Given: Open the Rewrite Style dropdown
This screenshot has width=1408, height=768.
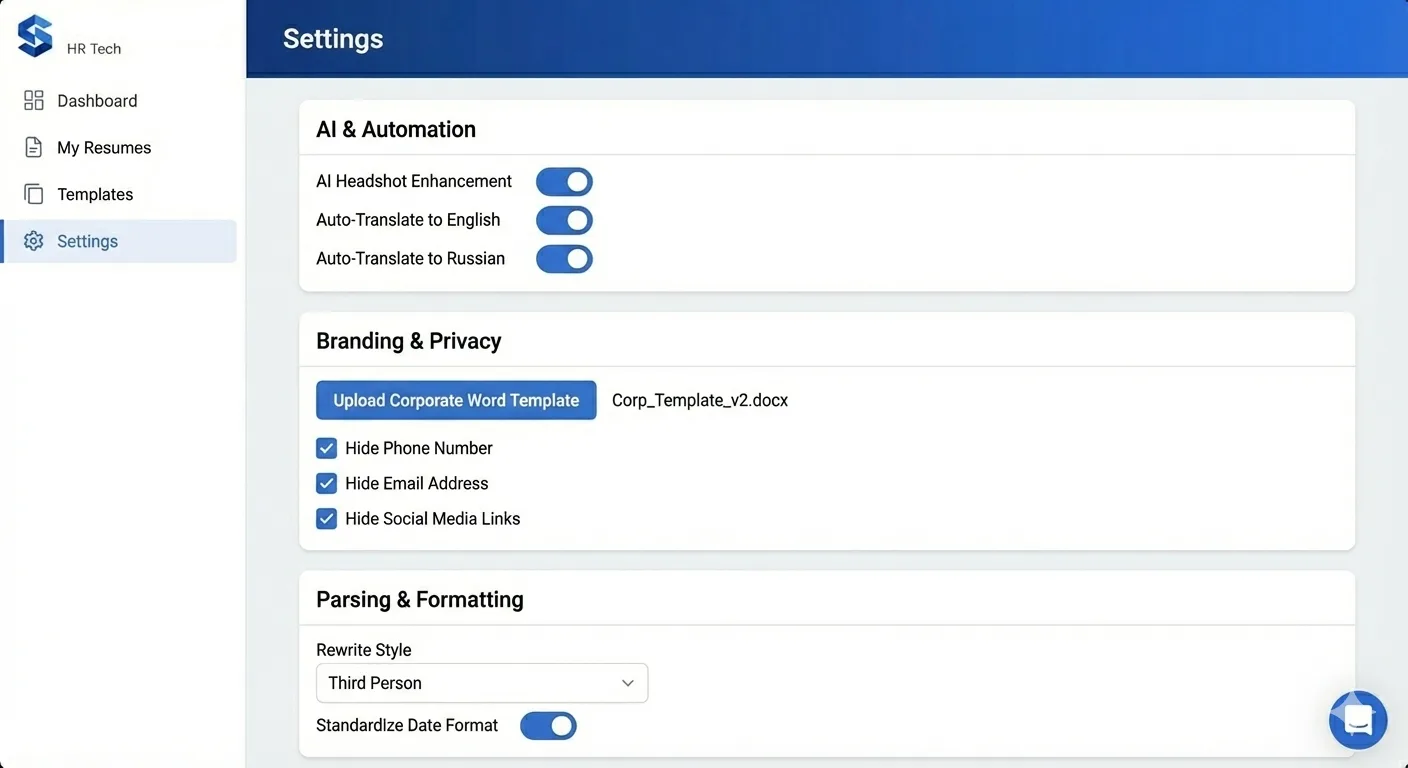Looking at the screenshot, I should tap(482, 683).
